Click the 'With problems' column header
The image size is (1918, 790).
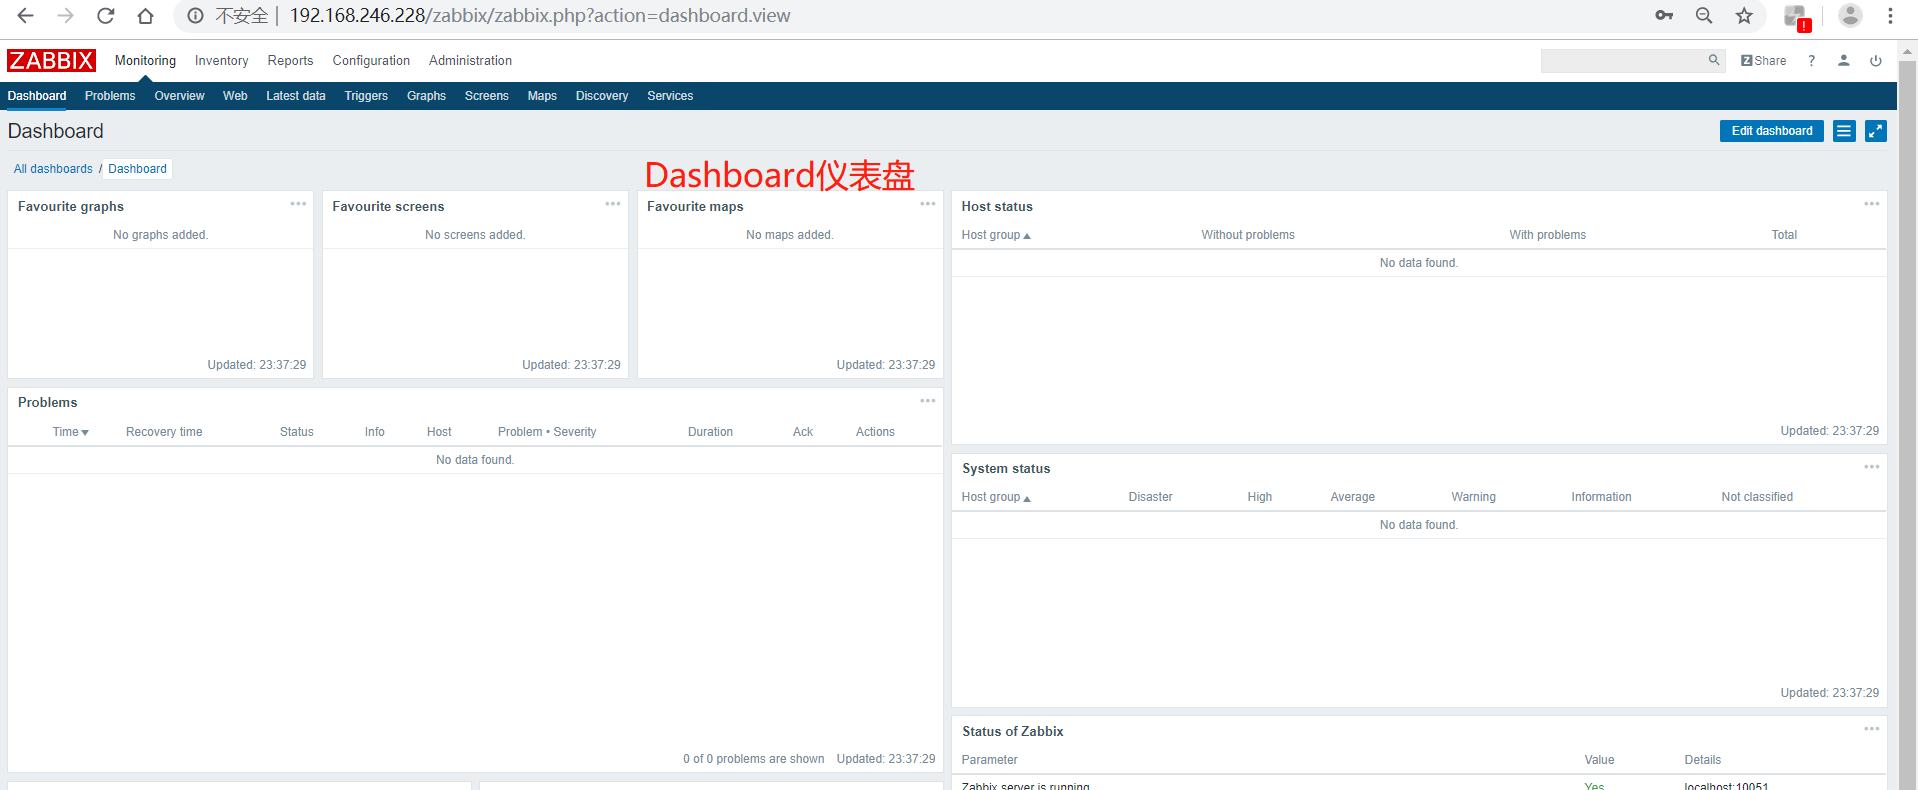pyautogui.click(x=1547, y=235)
